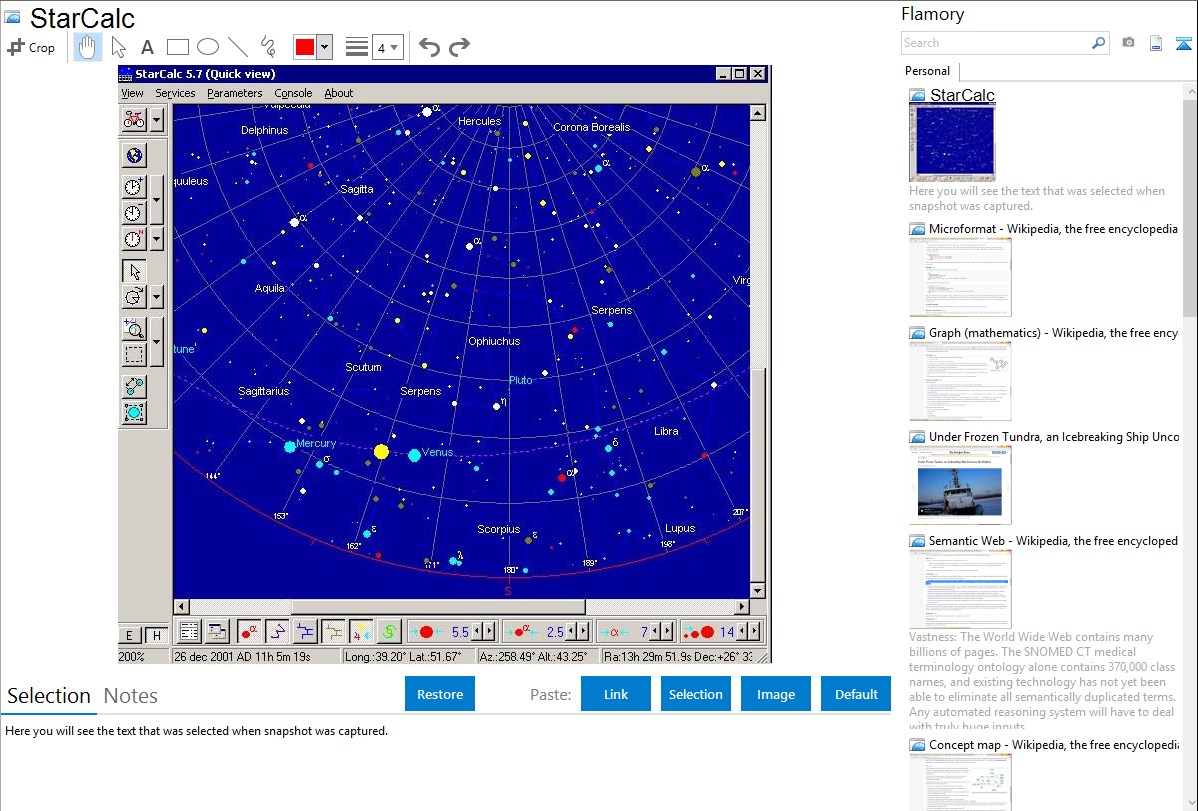Open the color picker dropdown arrow
This screenshot has height=811, width=1198.
click(x=324, y=47)
